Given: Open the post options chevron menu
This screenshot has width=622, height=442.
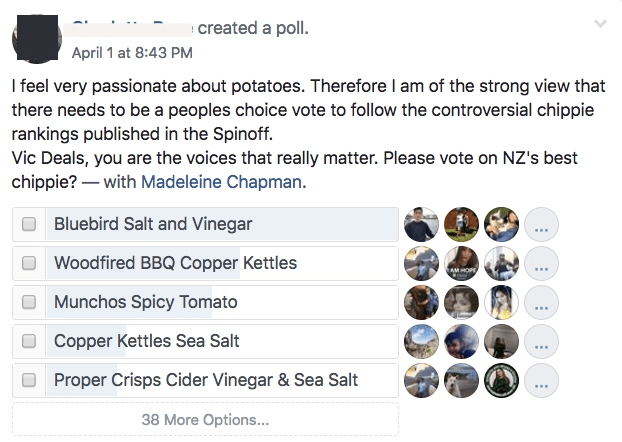Looking at the screenshot, I should [600, 23].
